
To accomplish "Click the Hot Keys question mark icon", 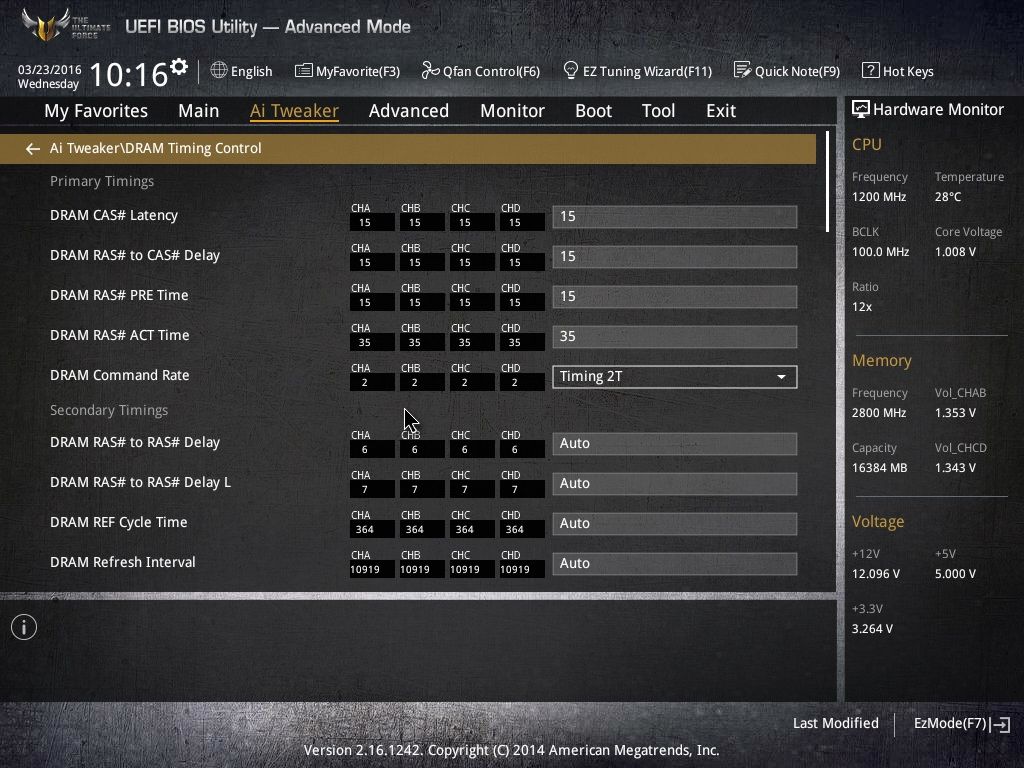I will point(871,70).
